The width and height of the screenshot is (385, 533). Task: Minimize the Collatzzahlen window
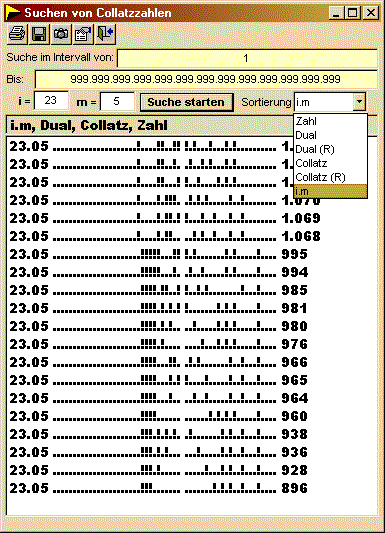pos(336,13)
